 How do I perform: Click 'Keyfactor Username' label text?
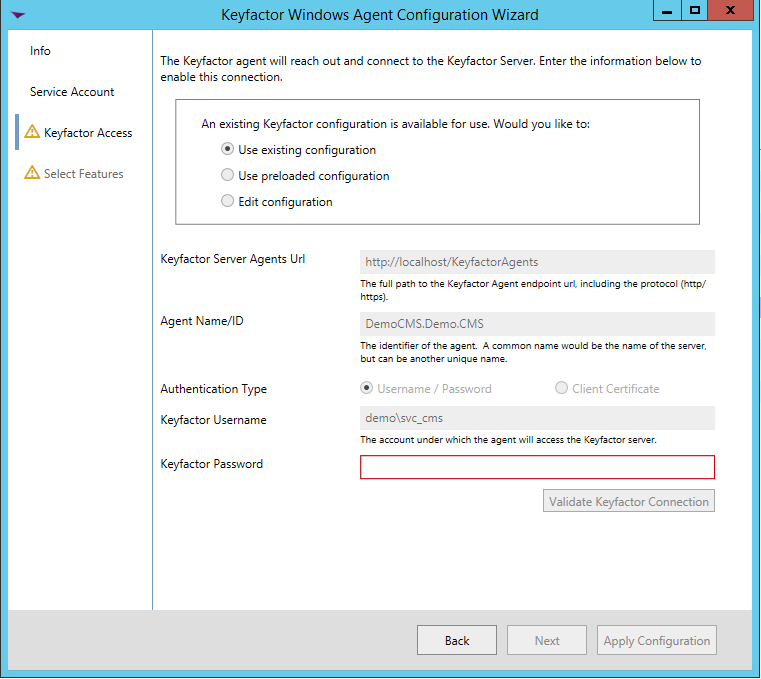[x=213, y=420]
